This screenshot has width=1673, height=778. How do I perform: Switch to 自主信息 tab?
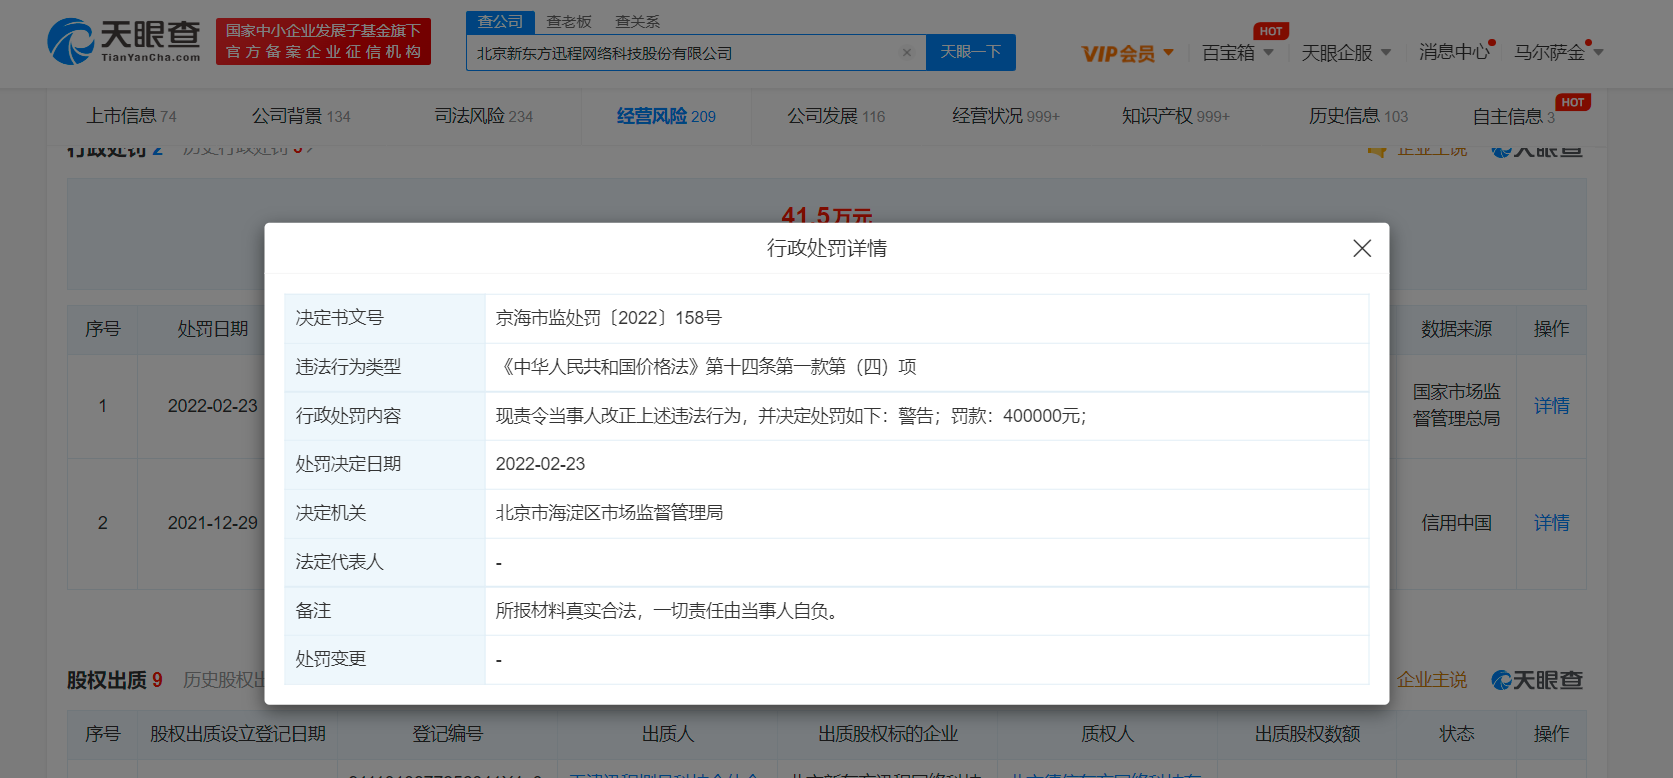(x=1514, y=116)
